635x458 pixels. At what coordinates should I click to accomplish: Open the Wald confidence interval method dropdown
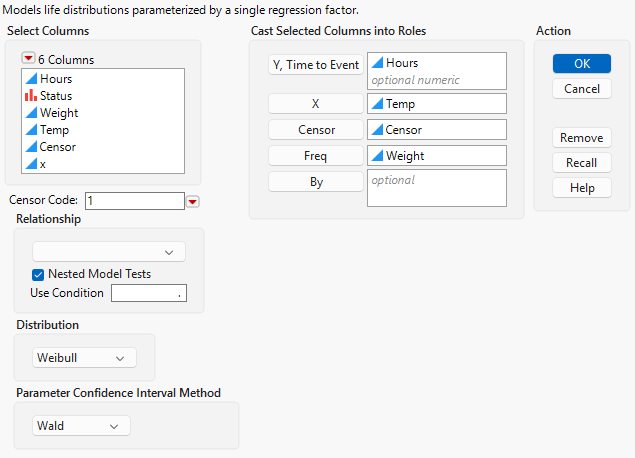coord(81,426)
